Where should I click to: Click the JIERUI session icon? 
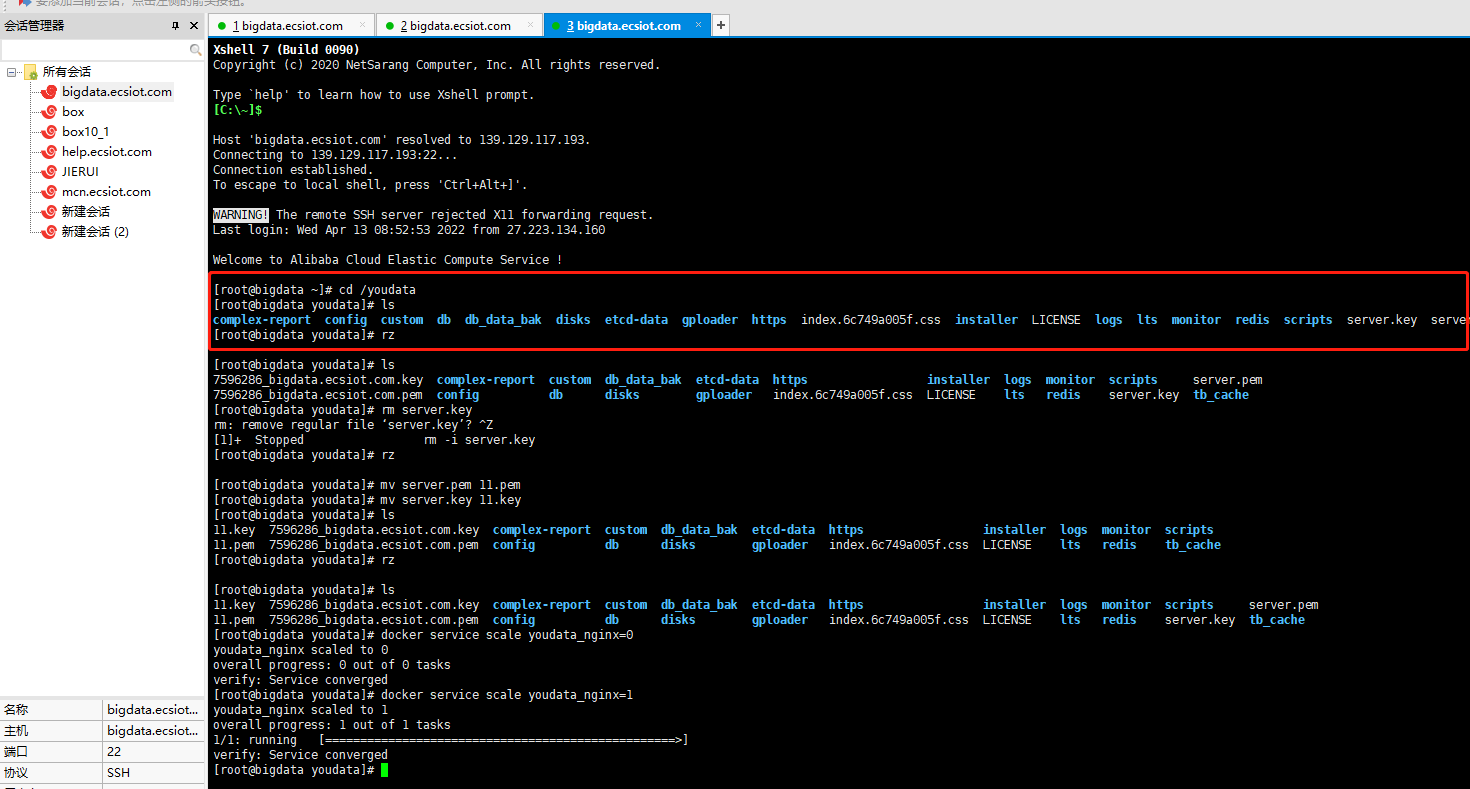pyautogui.click(x=49, y=172)
